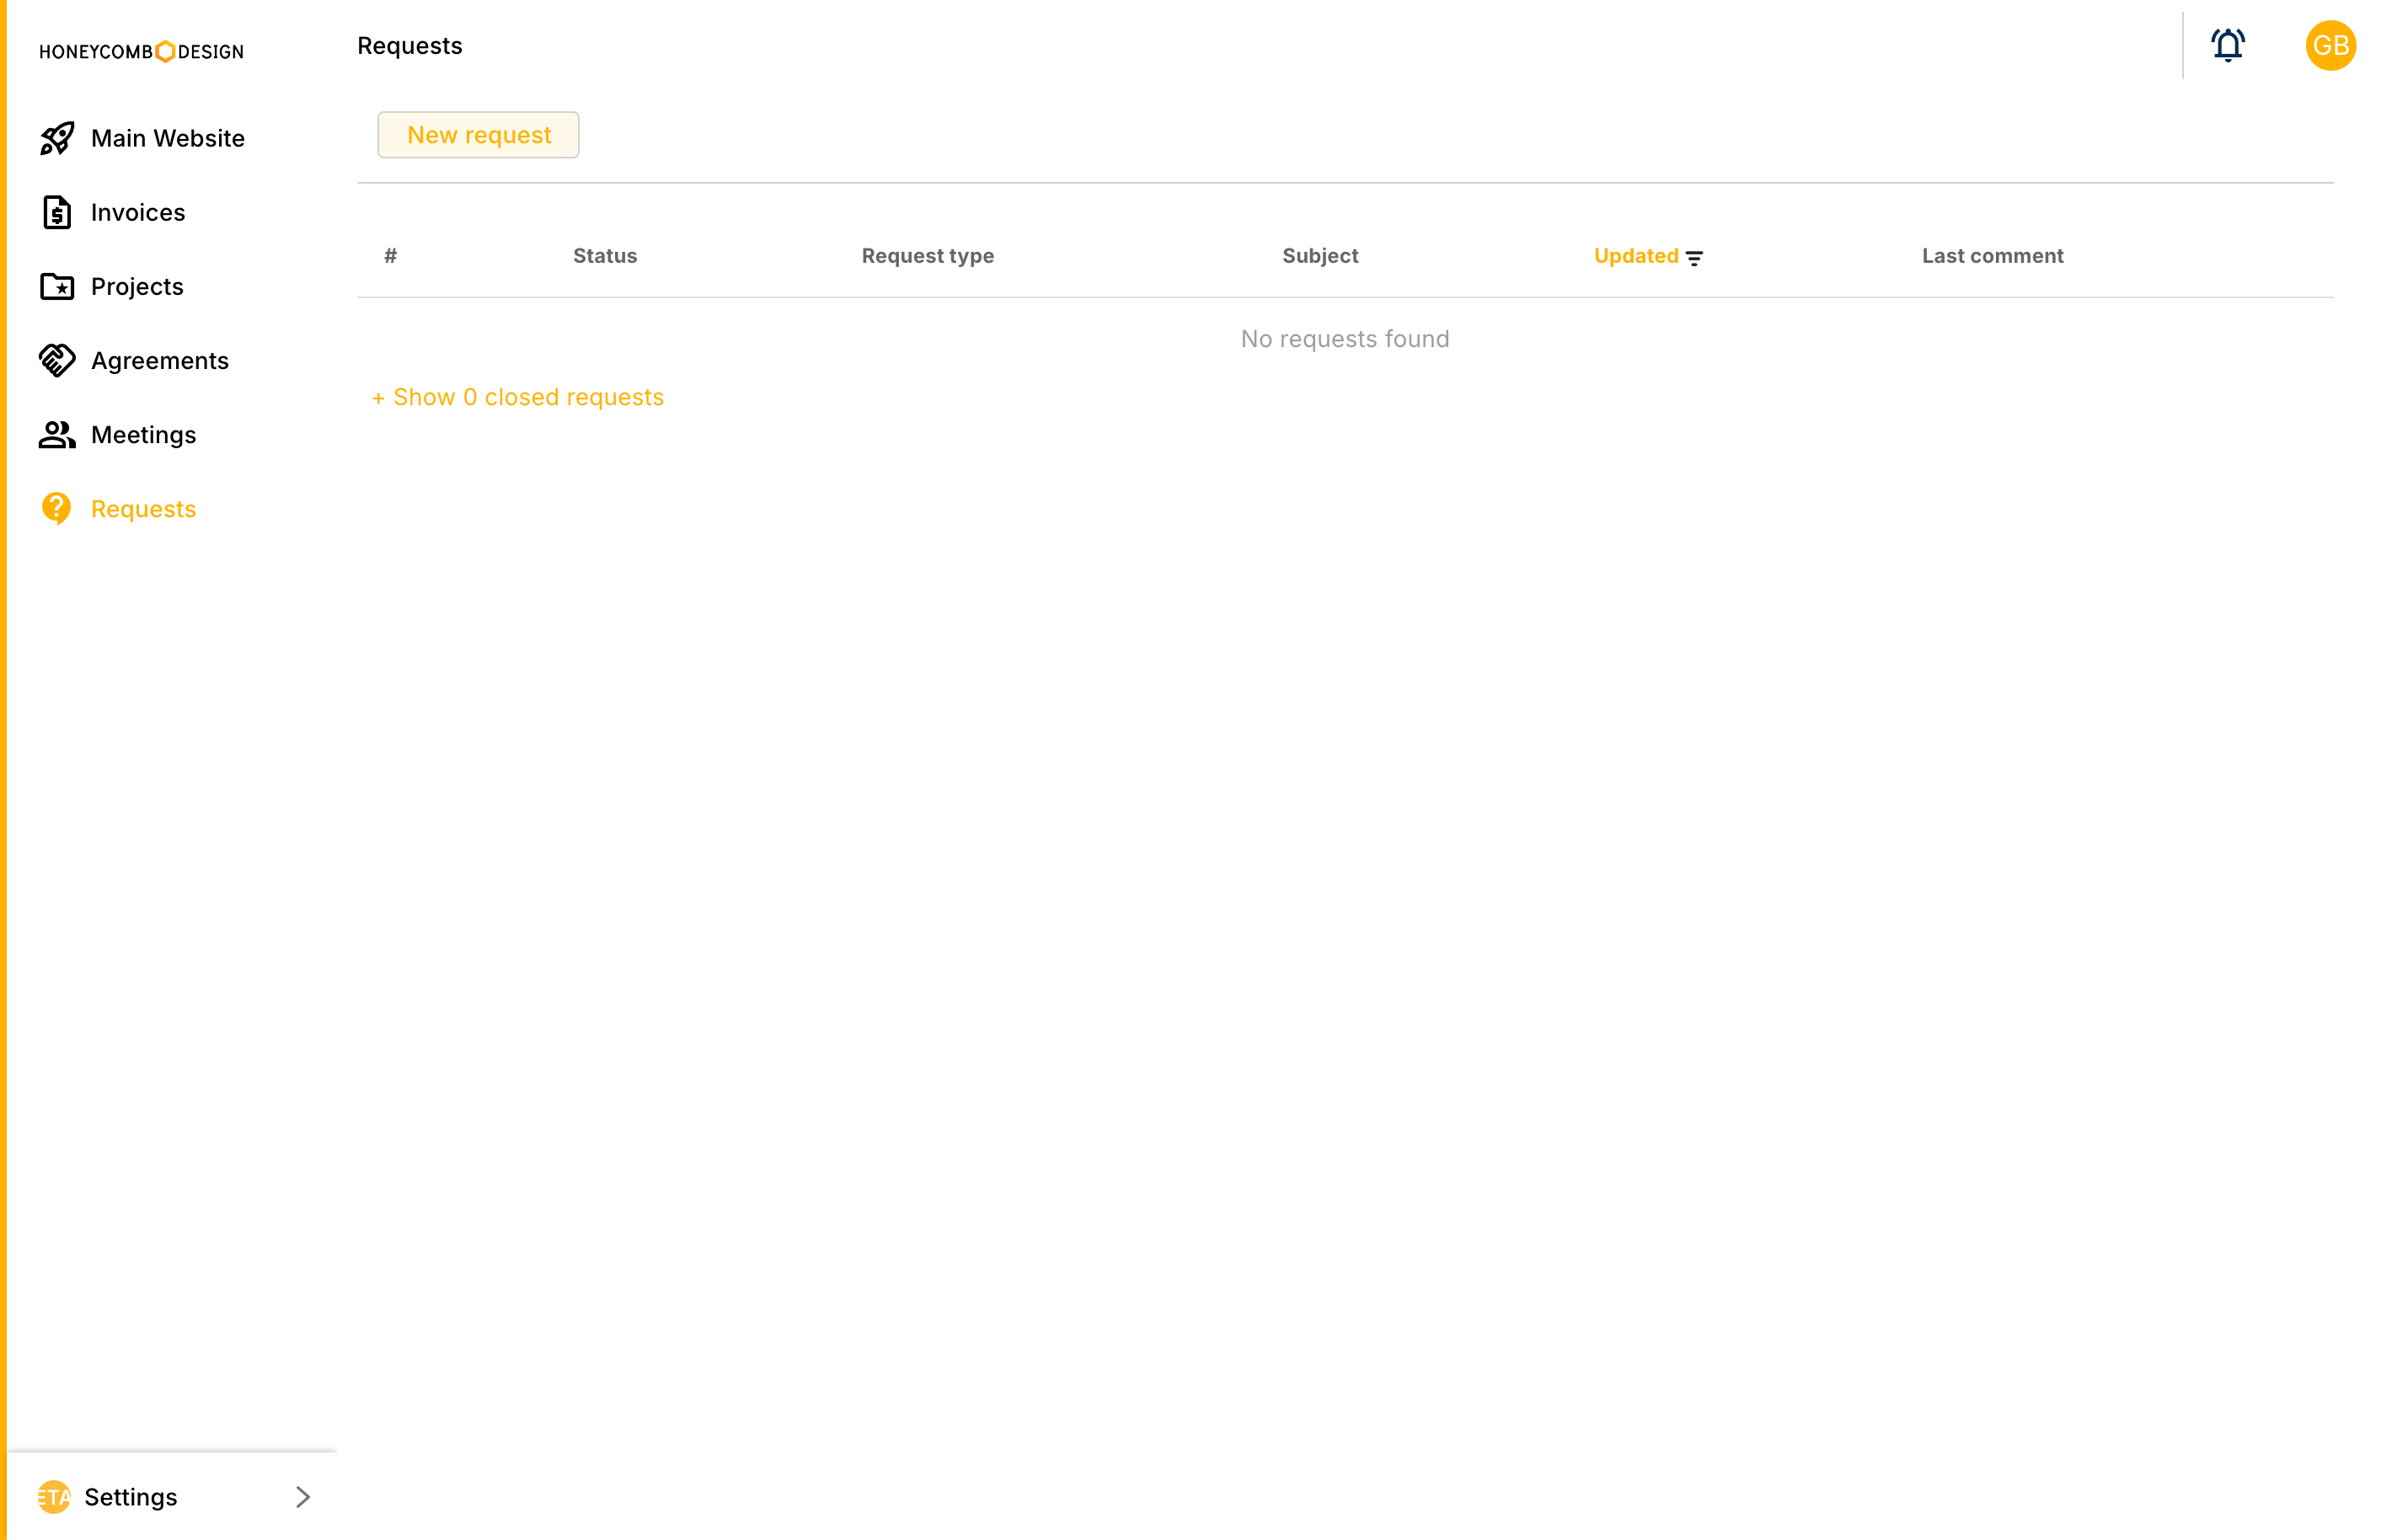
Task: Show 0 closed requests link
Action: tap(517, 397)
